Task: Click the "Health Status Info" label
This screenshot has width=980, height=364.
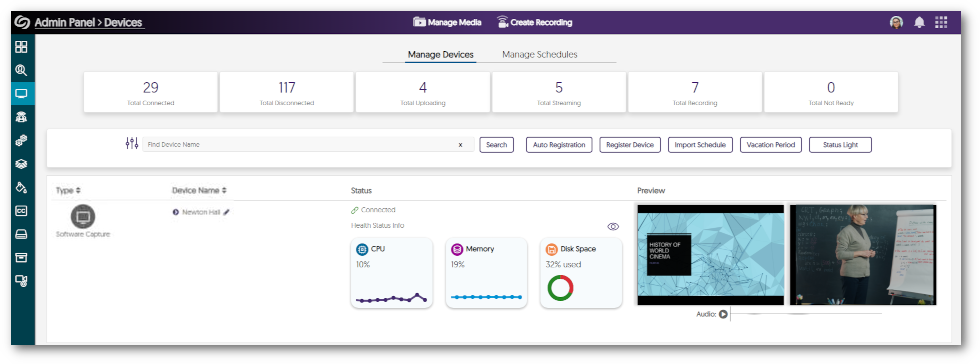Action: point(378,226)
